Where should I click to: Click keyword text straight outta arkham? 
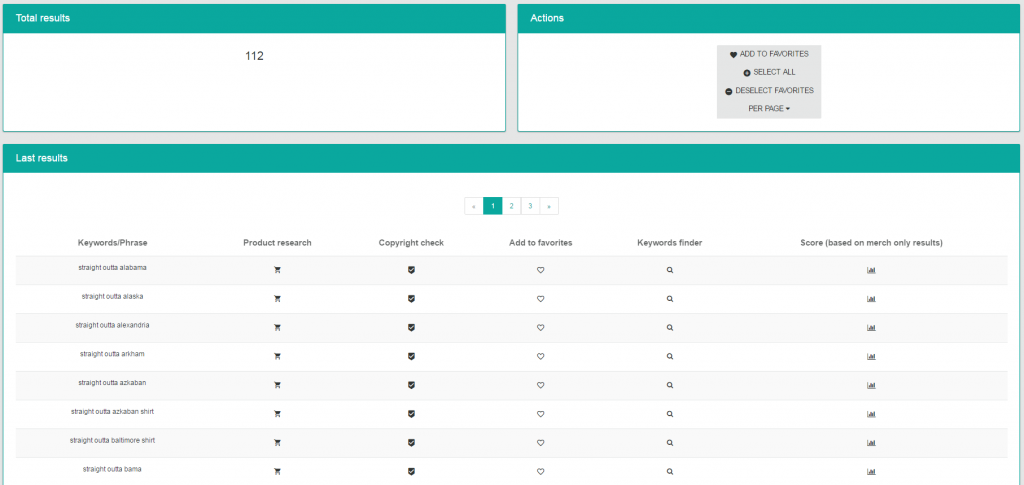tap(112, 354)
